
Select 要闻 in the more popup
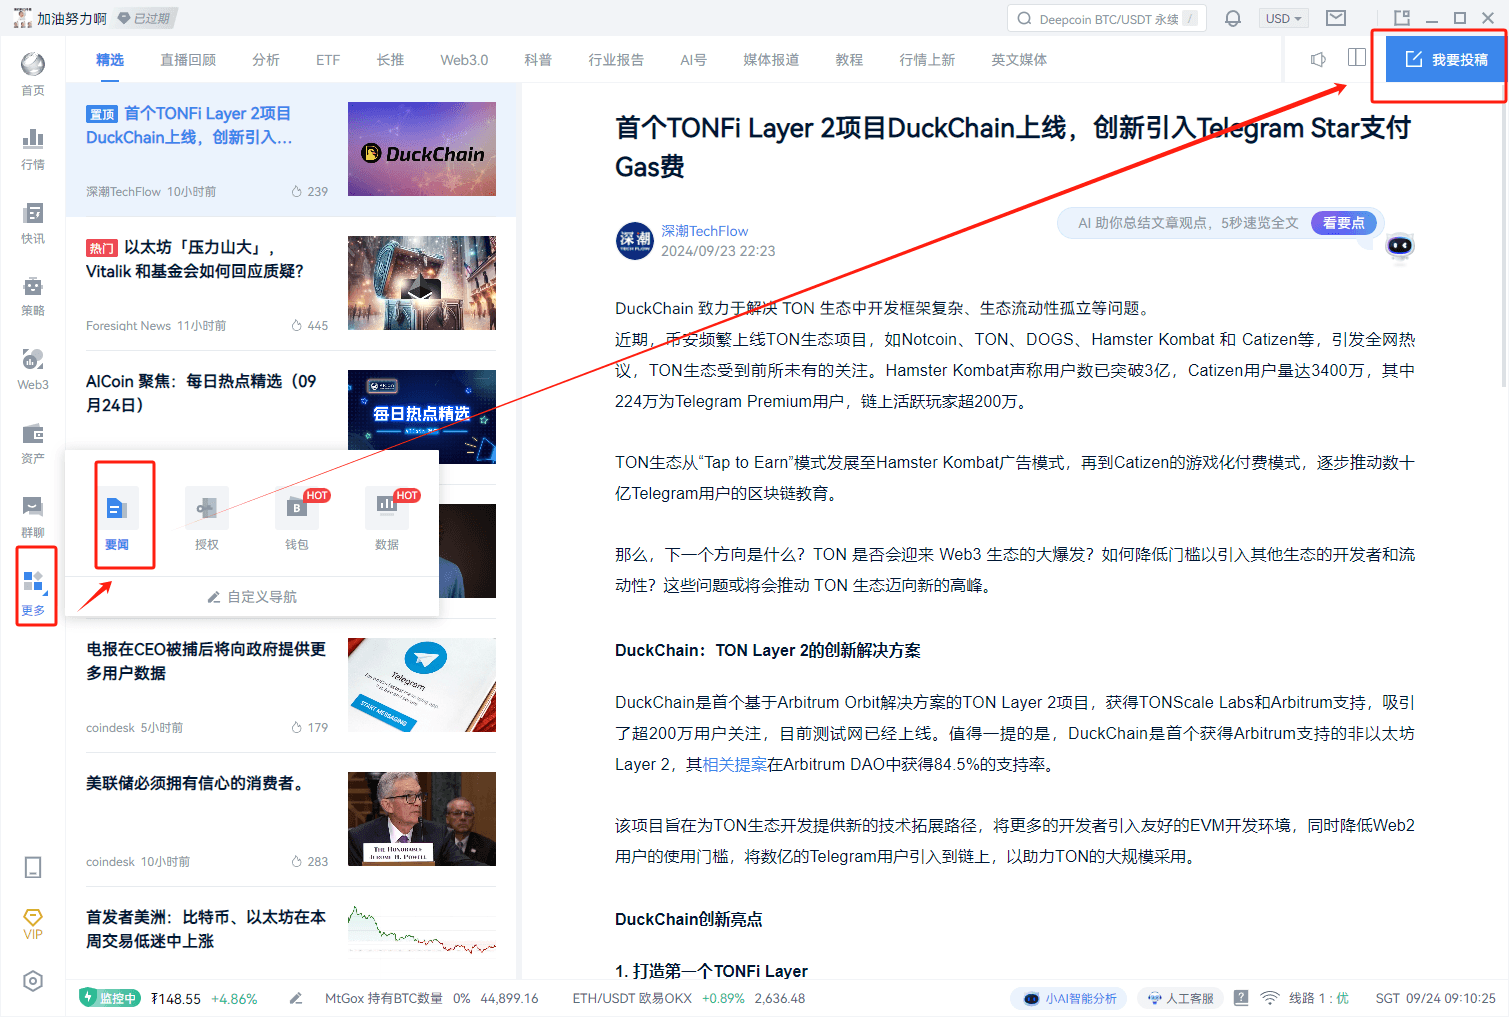(117, 518)
